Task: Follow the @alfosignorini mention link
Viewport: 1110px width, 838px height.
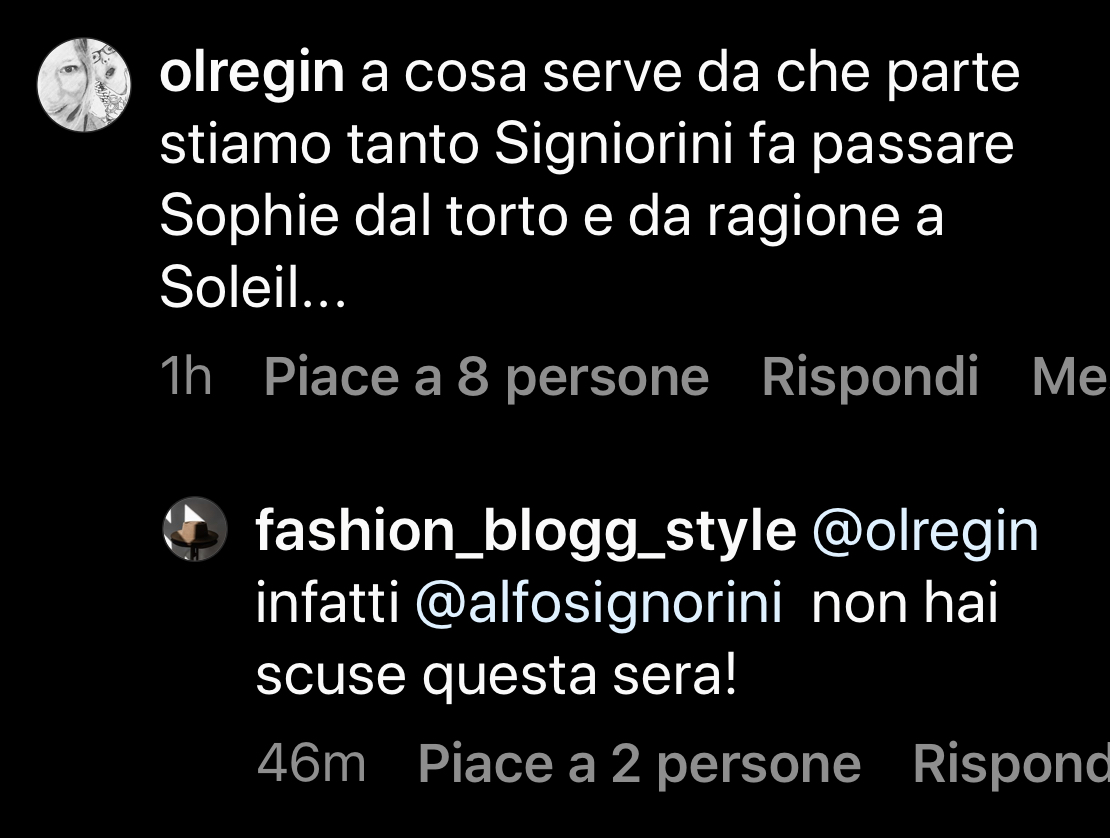Action: point(598,605)
